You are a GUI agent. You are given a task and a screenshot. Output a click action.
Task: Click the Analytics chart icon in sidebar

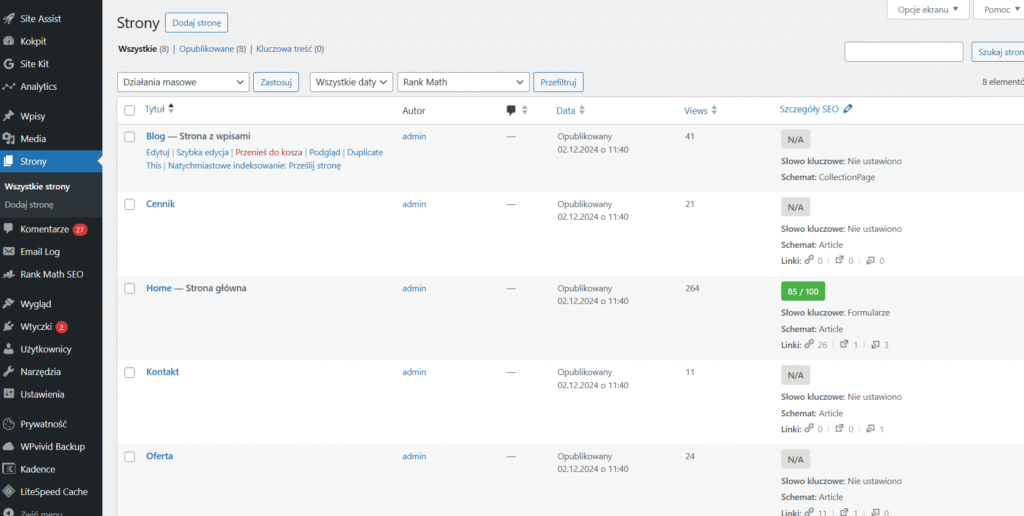(9, 87)
